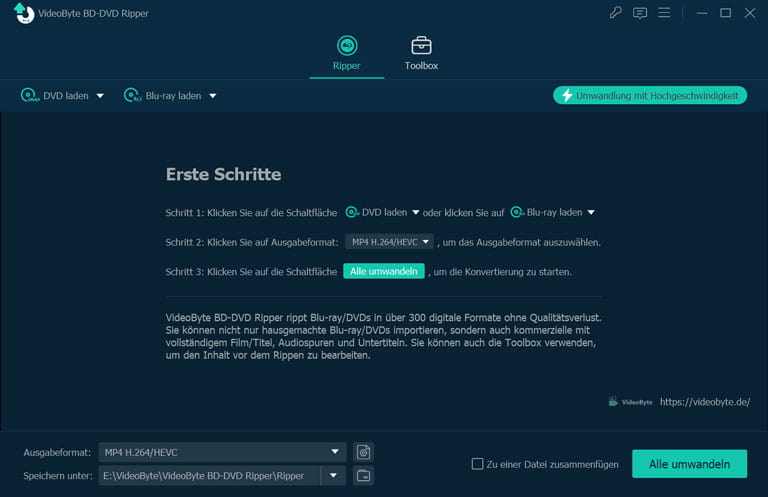The height and width of the screenshot is (497, 768).
Task: Enable Umwandlung mit Hochgeschwindigkeit
Action: pyautogui.click(x=650, y=95)
